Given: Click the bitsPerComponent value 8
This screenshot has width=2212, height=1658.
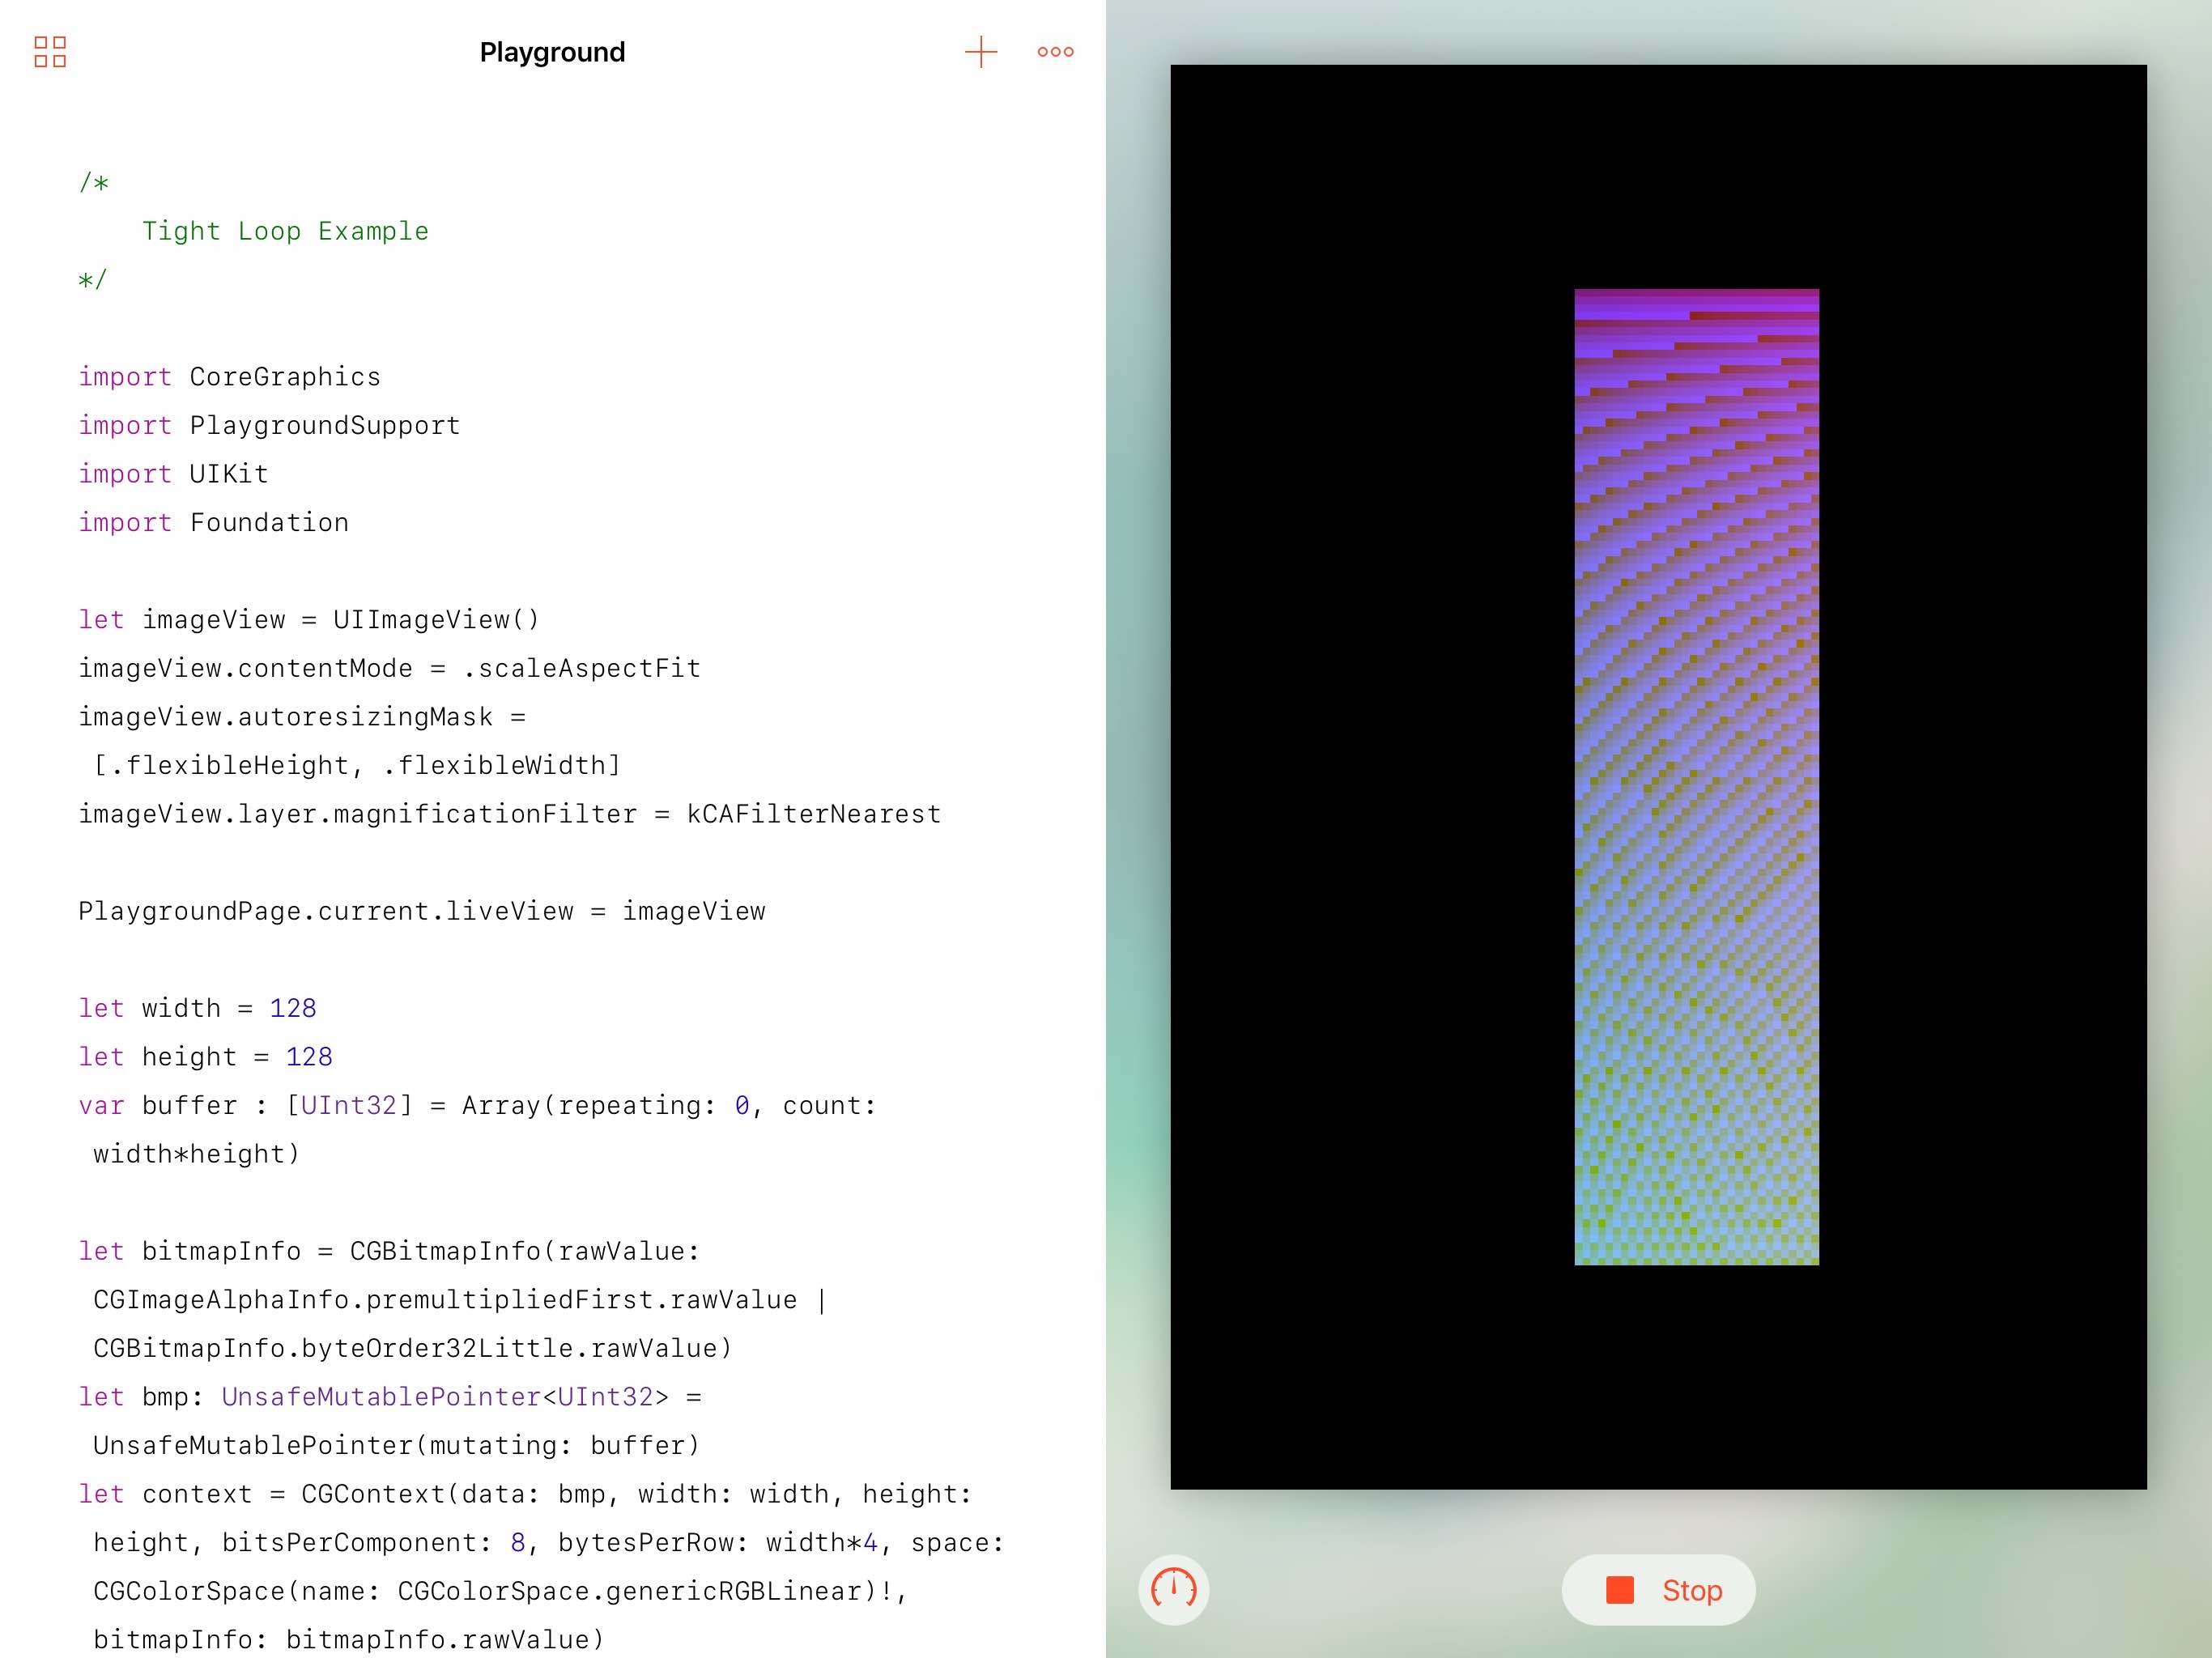Looking at the screenshot, I should (517, 1543).
